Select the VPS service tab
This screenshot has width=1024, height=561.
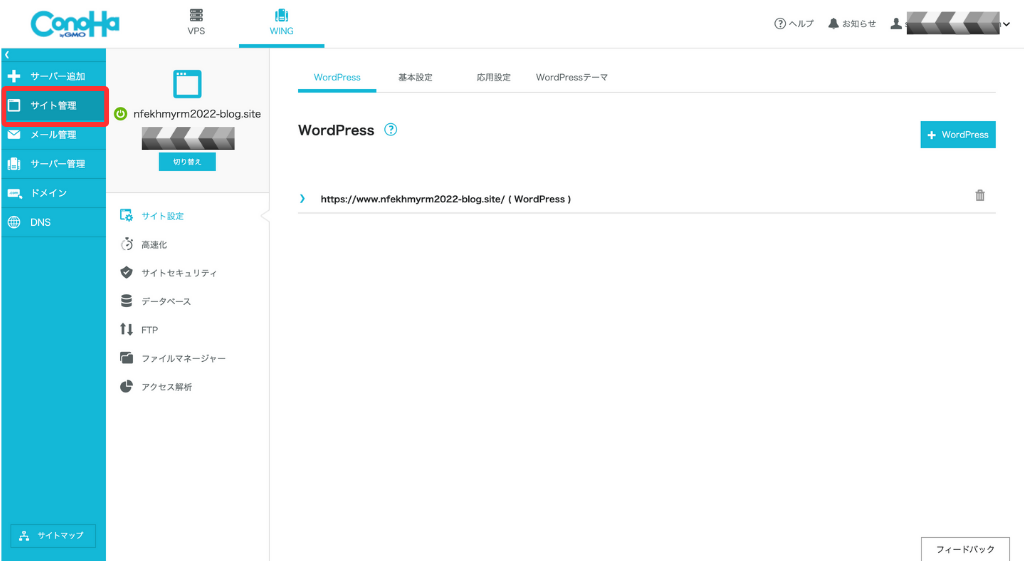click(x=196, y=23)
